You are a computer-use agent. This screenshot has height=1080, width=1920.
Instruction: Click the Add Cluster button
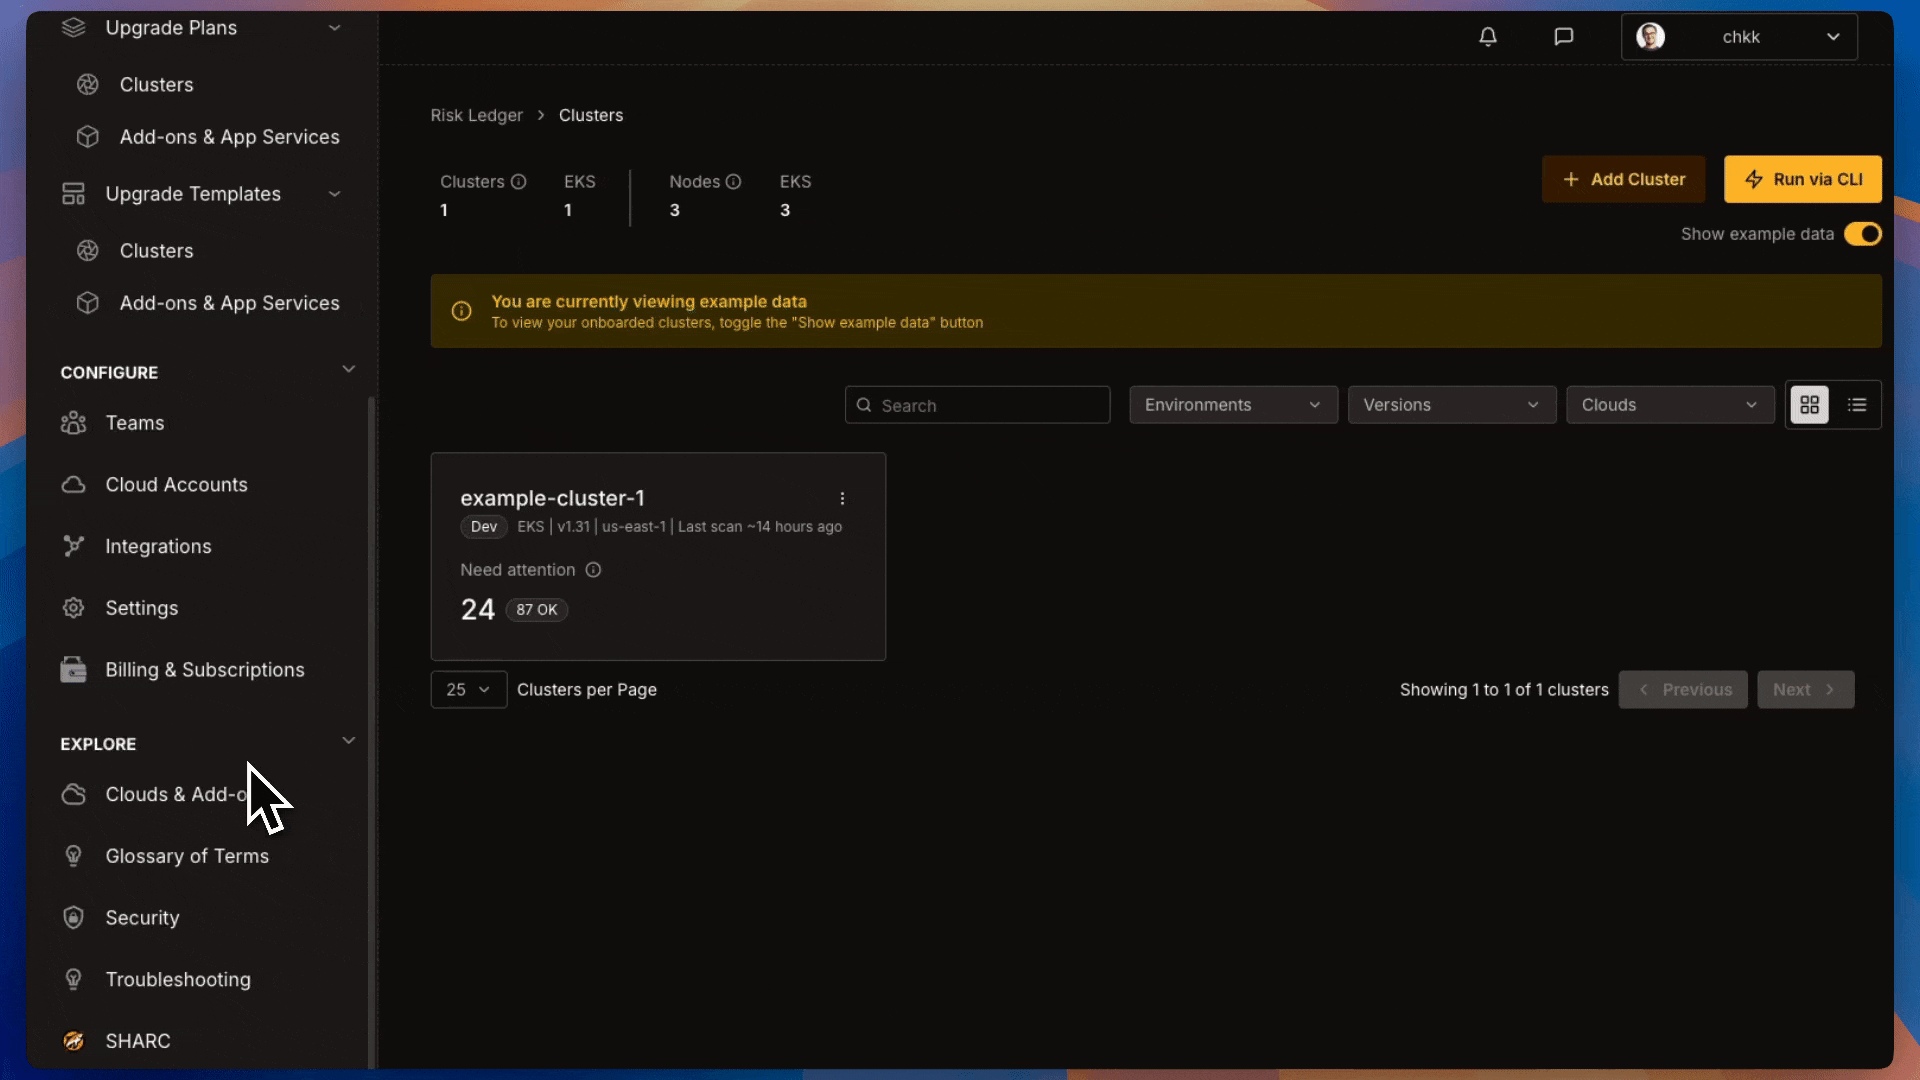pyautogui.click(x=1623, y=179)
